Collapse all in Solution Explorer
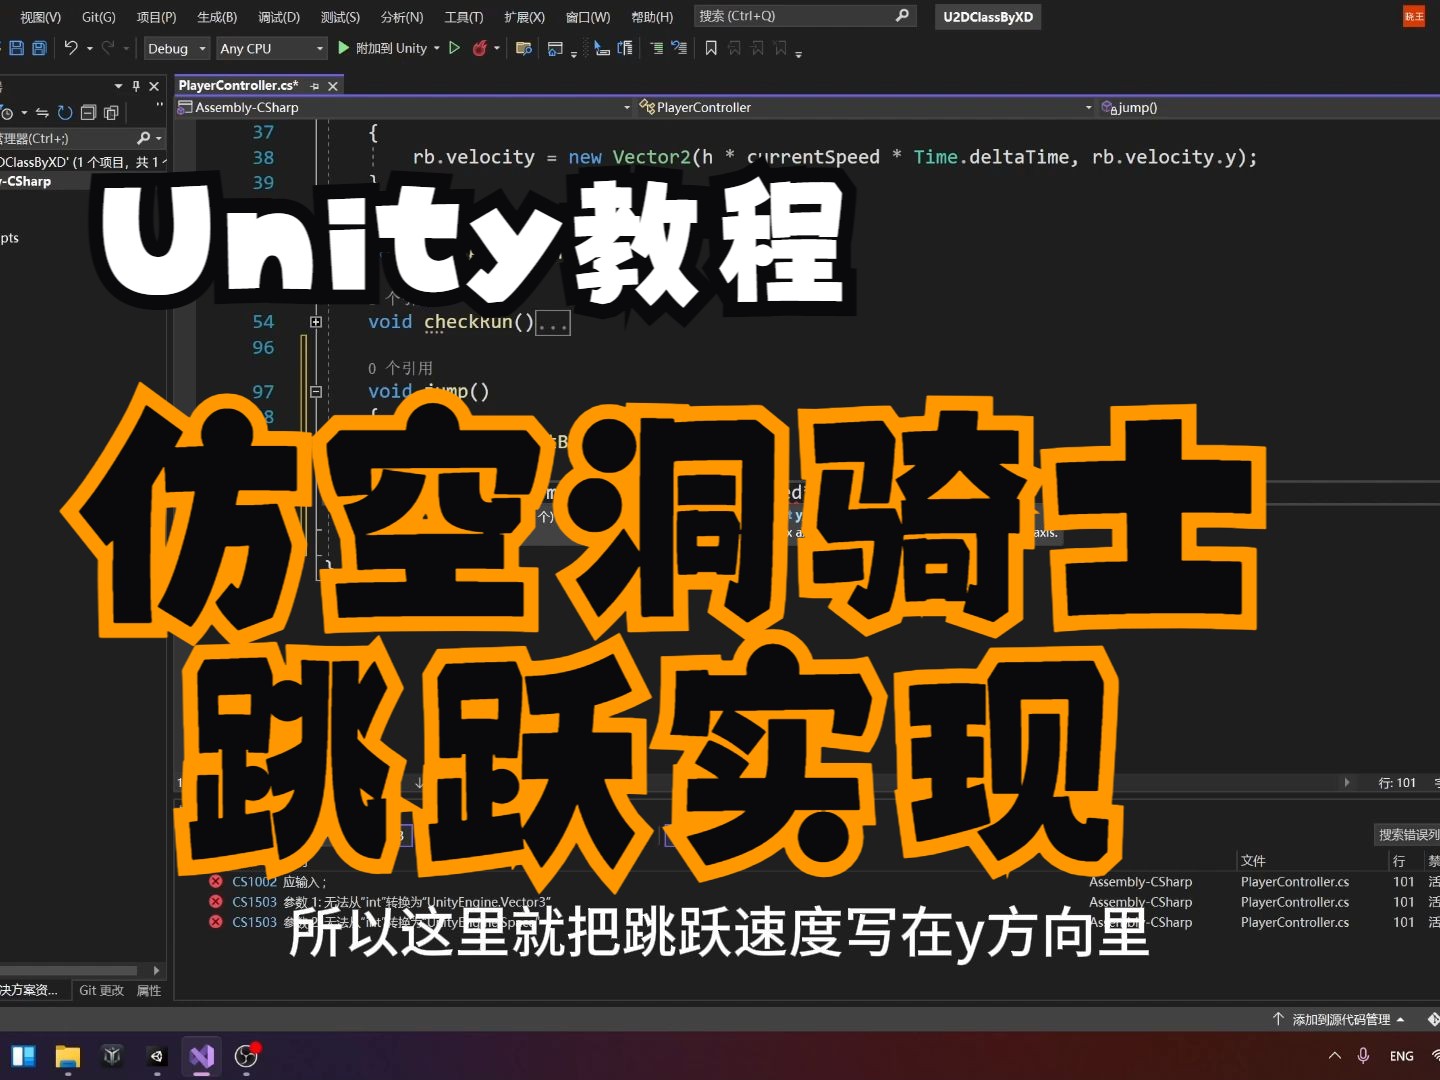Screen dimensions: 1440x1080 (x=88, y=113)
